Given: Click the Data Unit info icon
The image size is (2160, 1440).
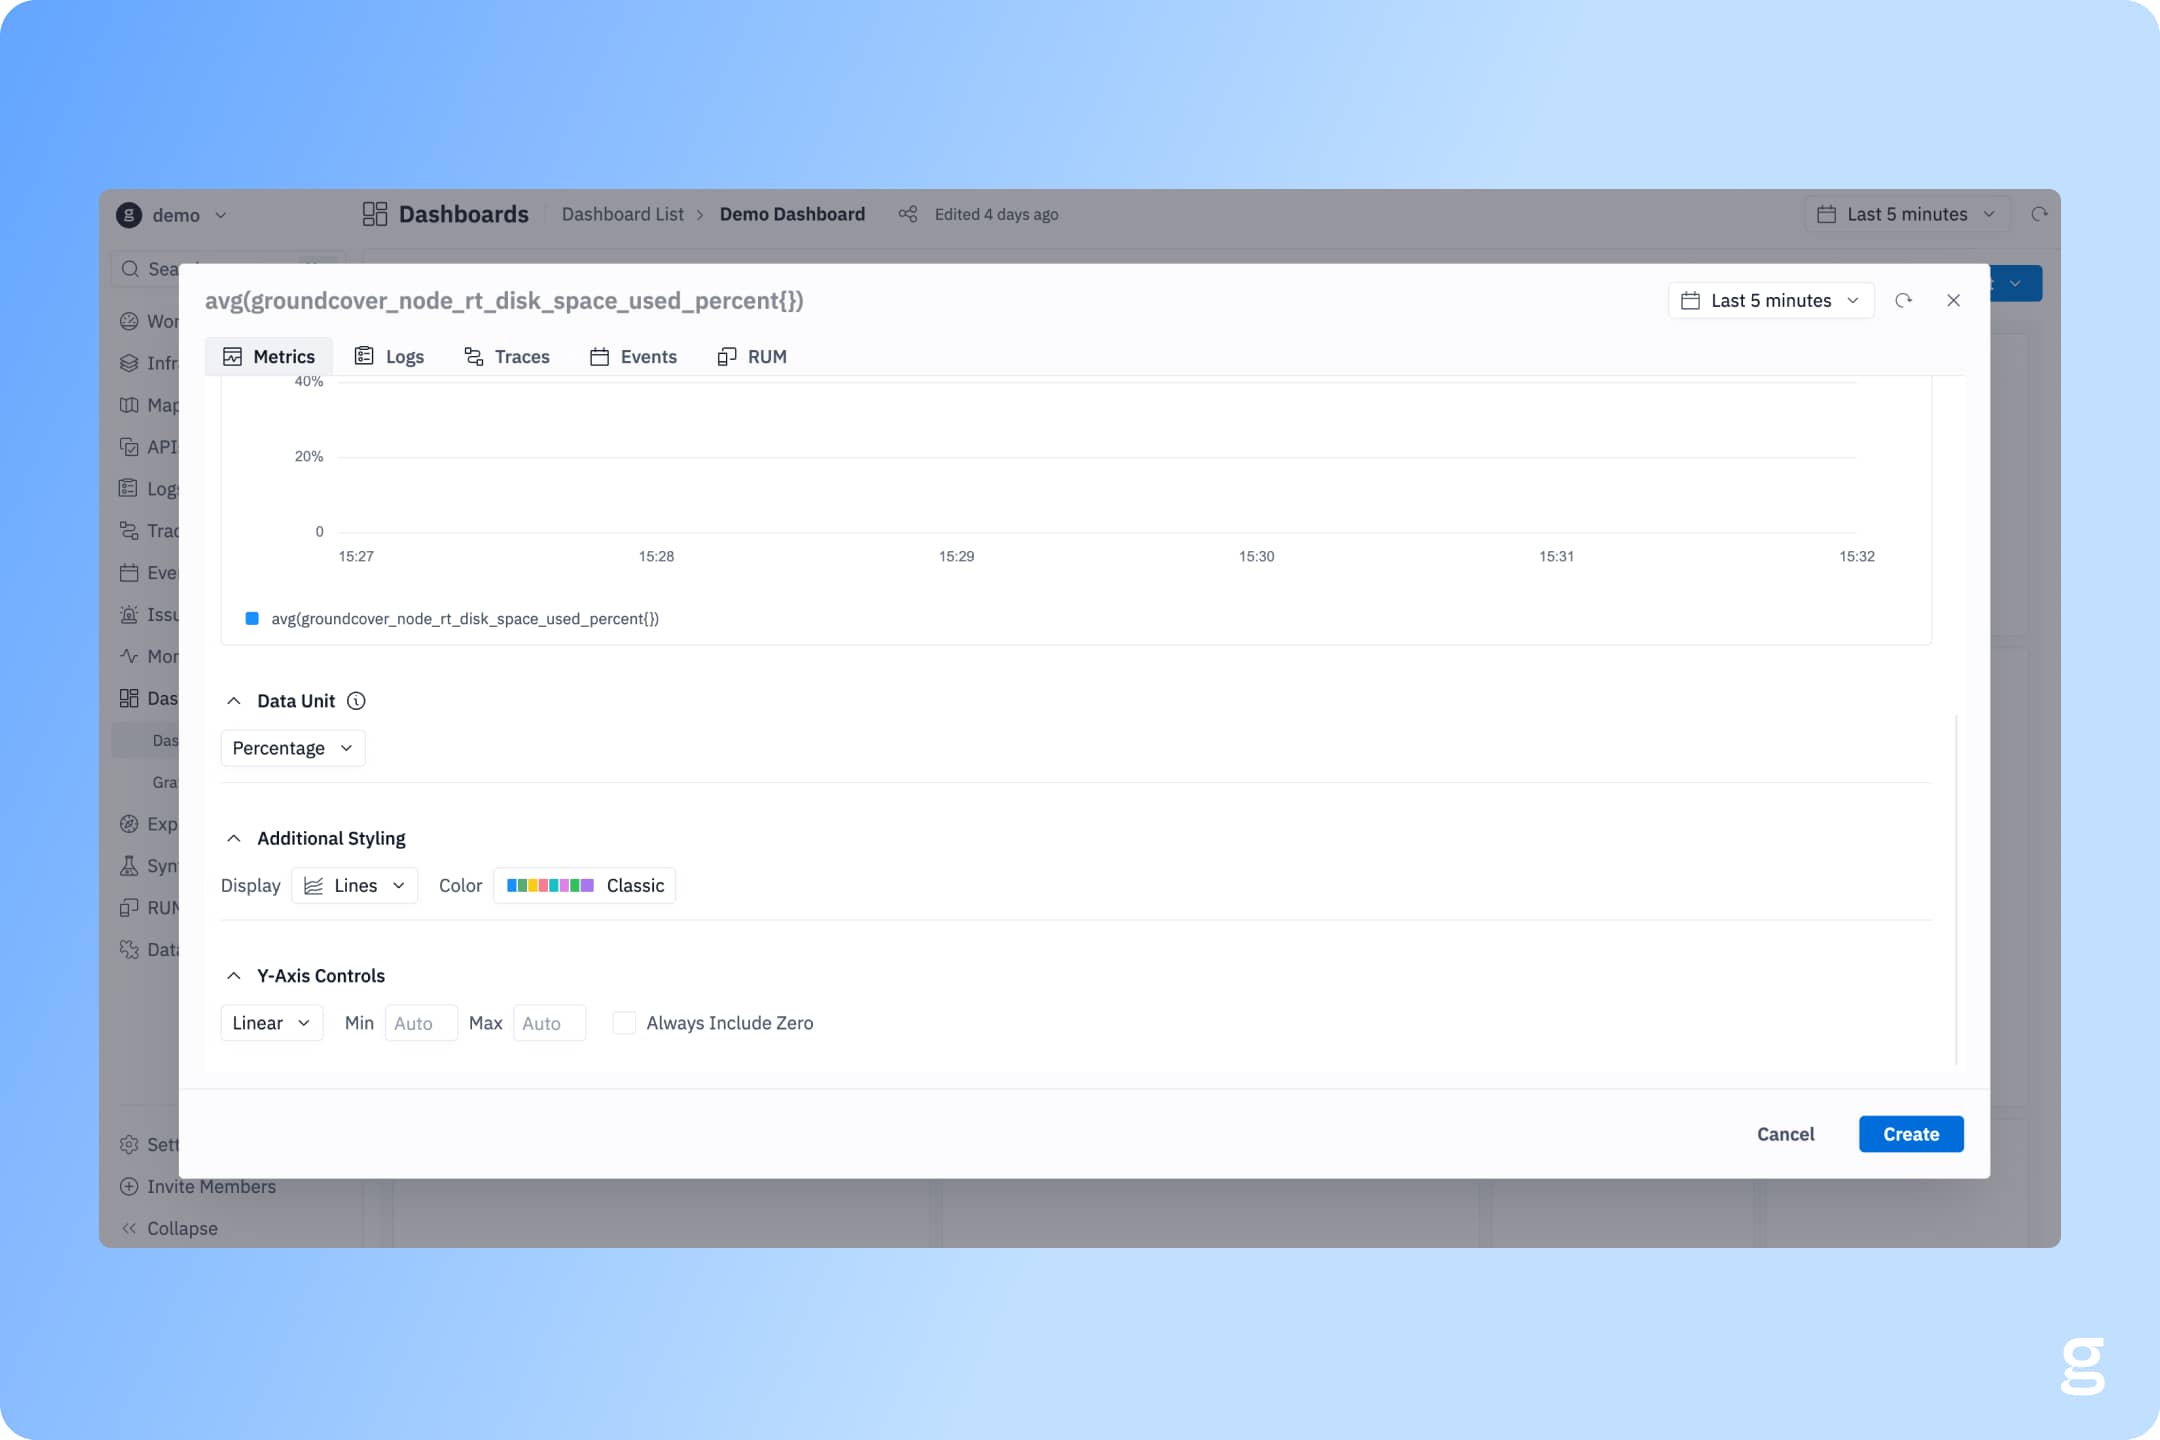Looking at the screenshot, I should (x=356, y=701).
